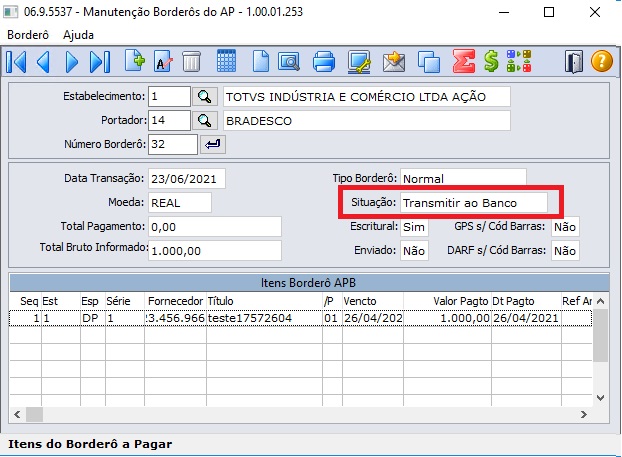Click grid vertical scroll down arrow
This screenshot has width=622, height=457.
coord(601,397)
